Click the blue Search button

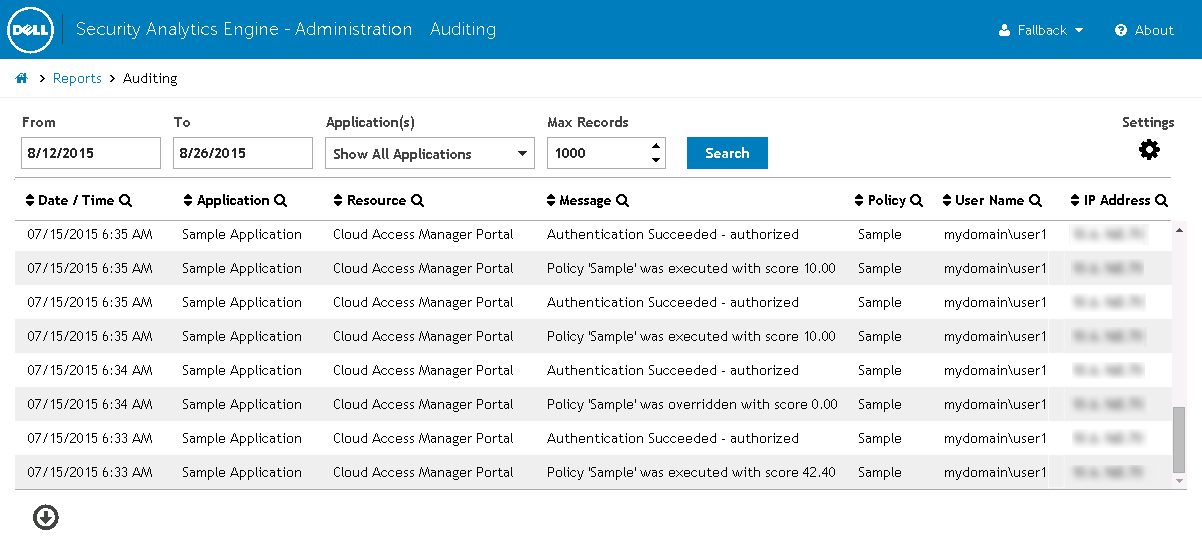click(x=727, y=153)
